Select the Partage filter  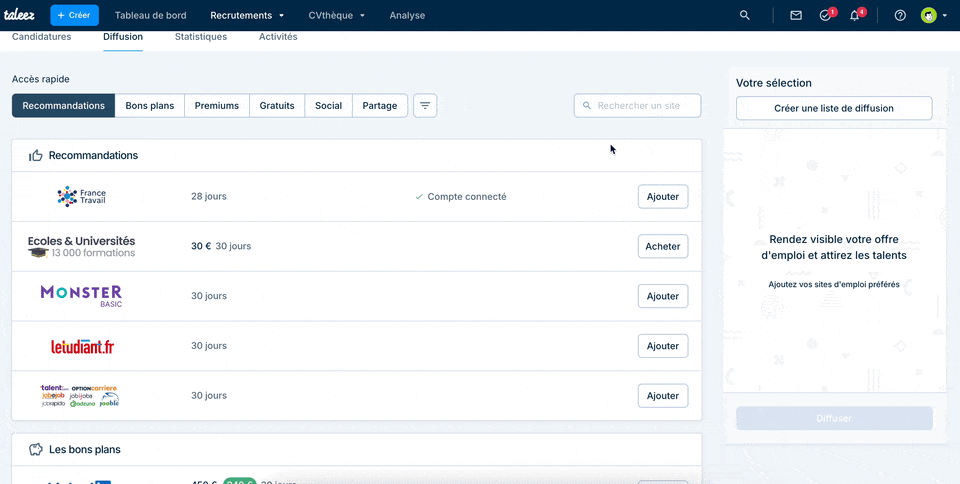(x=380, y=105)
